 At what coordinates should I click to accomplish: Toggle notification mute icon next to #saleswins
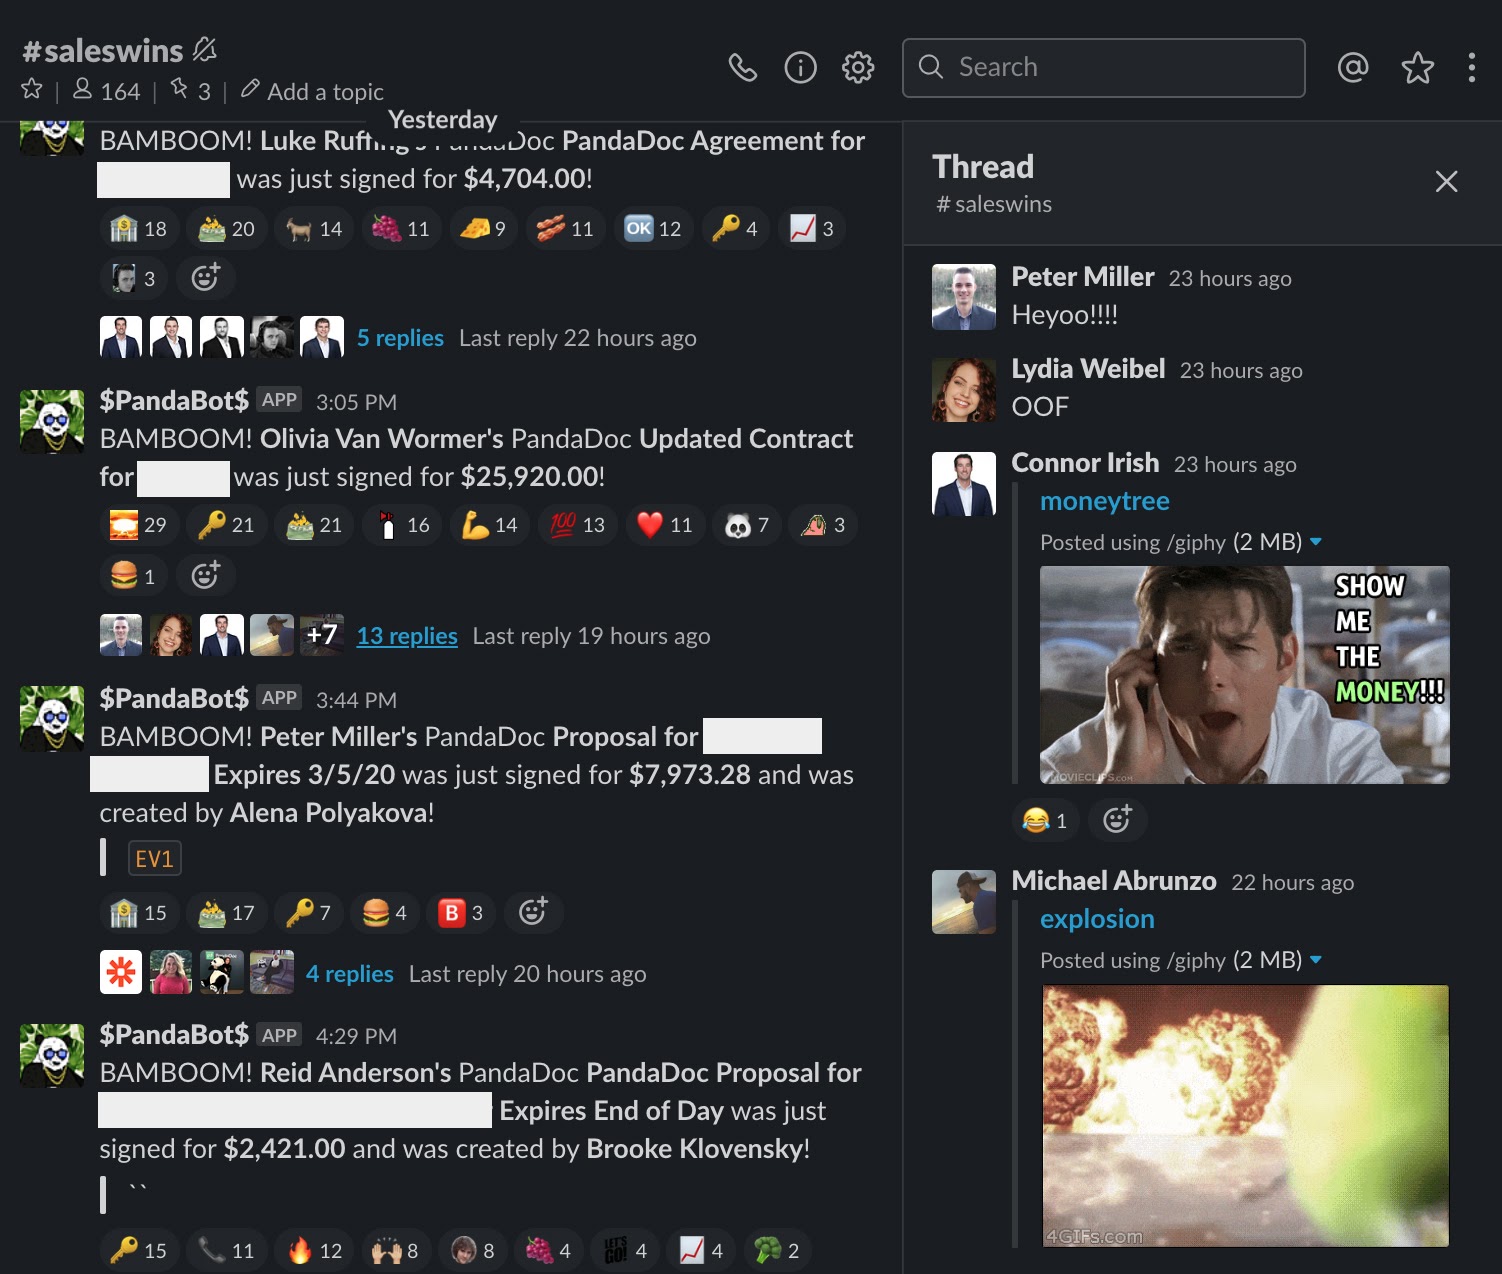point(205,49)
